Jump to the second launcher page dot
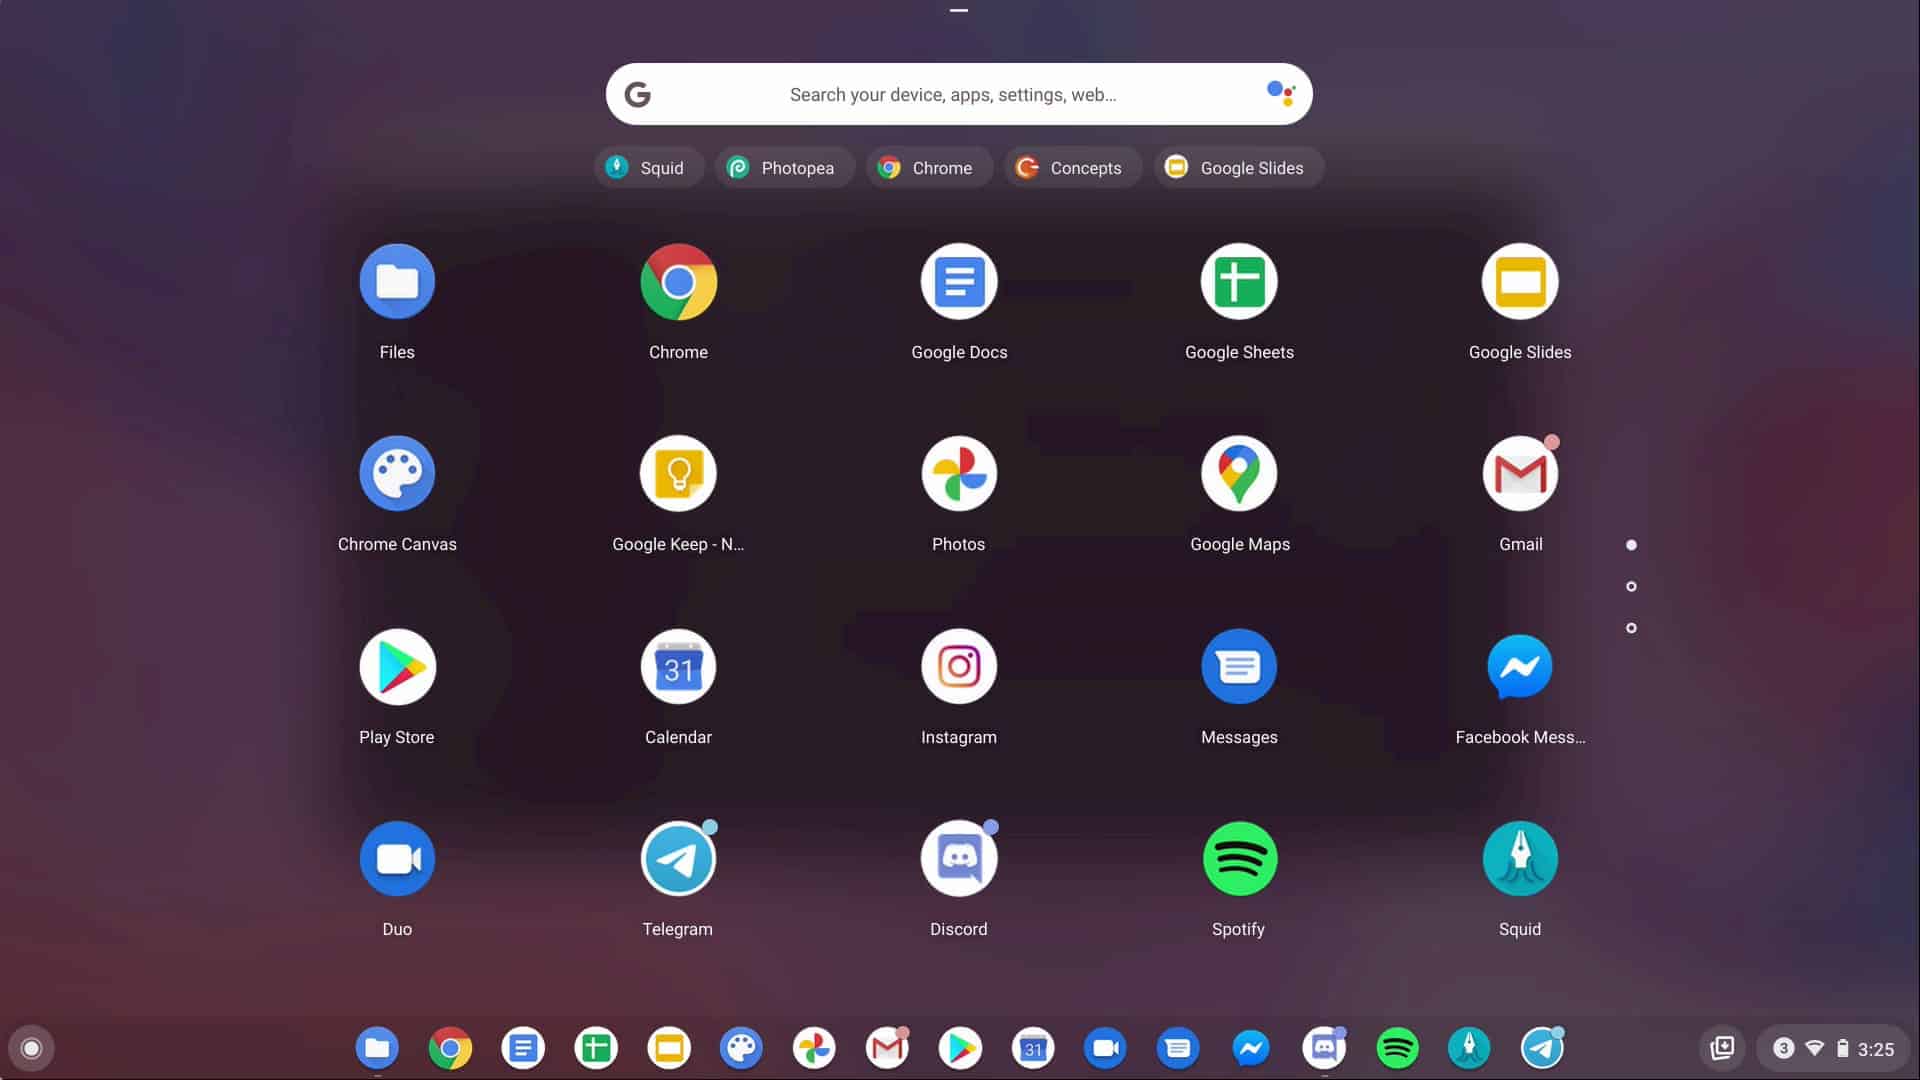The width and height of the screenshot is (1920, 1080). (x=1631, y=587)
